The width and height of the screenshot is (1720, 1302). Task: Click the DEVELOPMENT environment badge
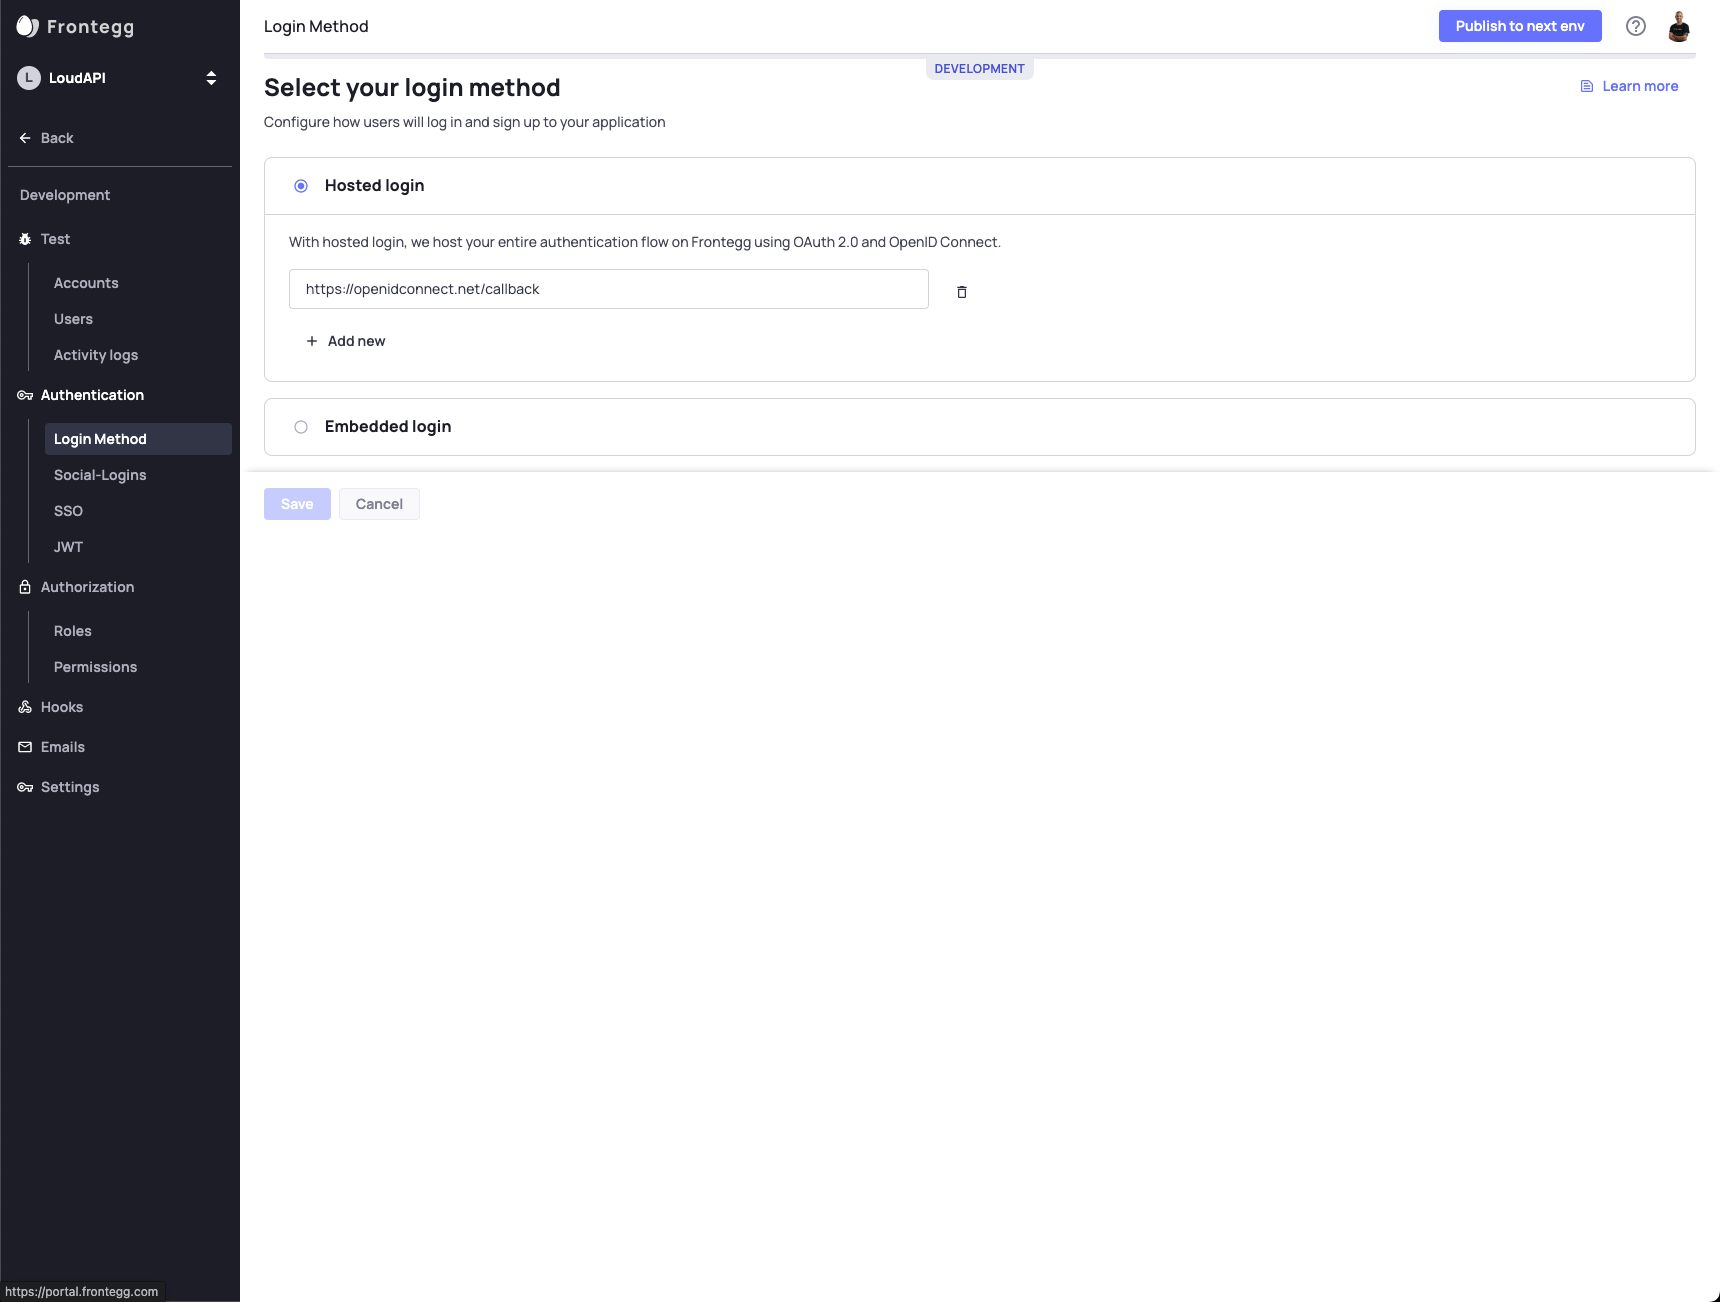point(979,69)
